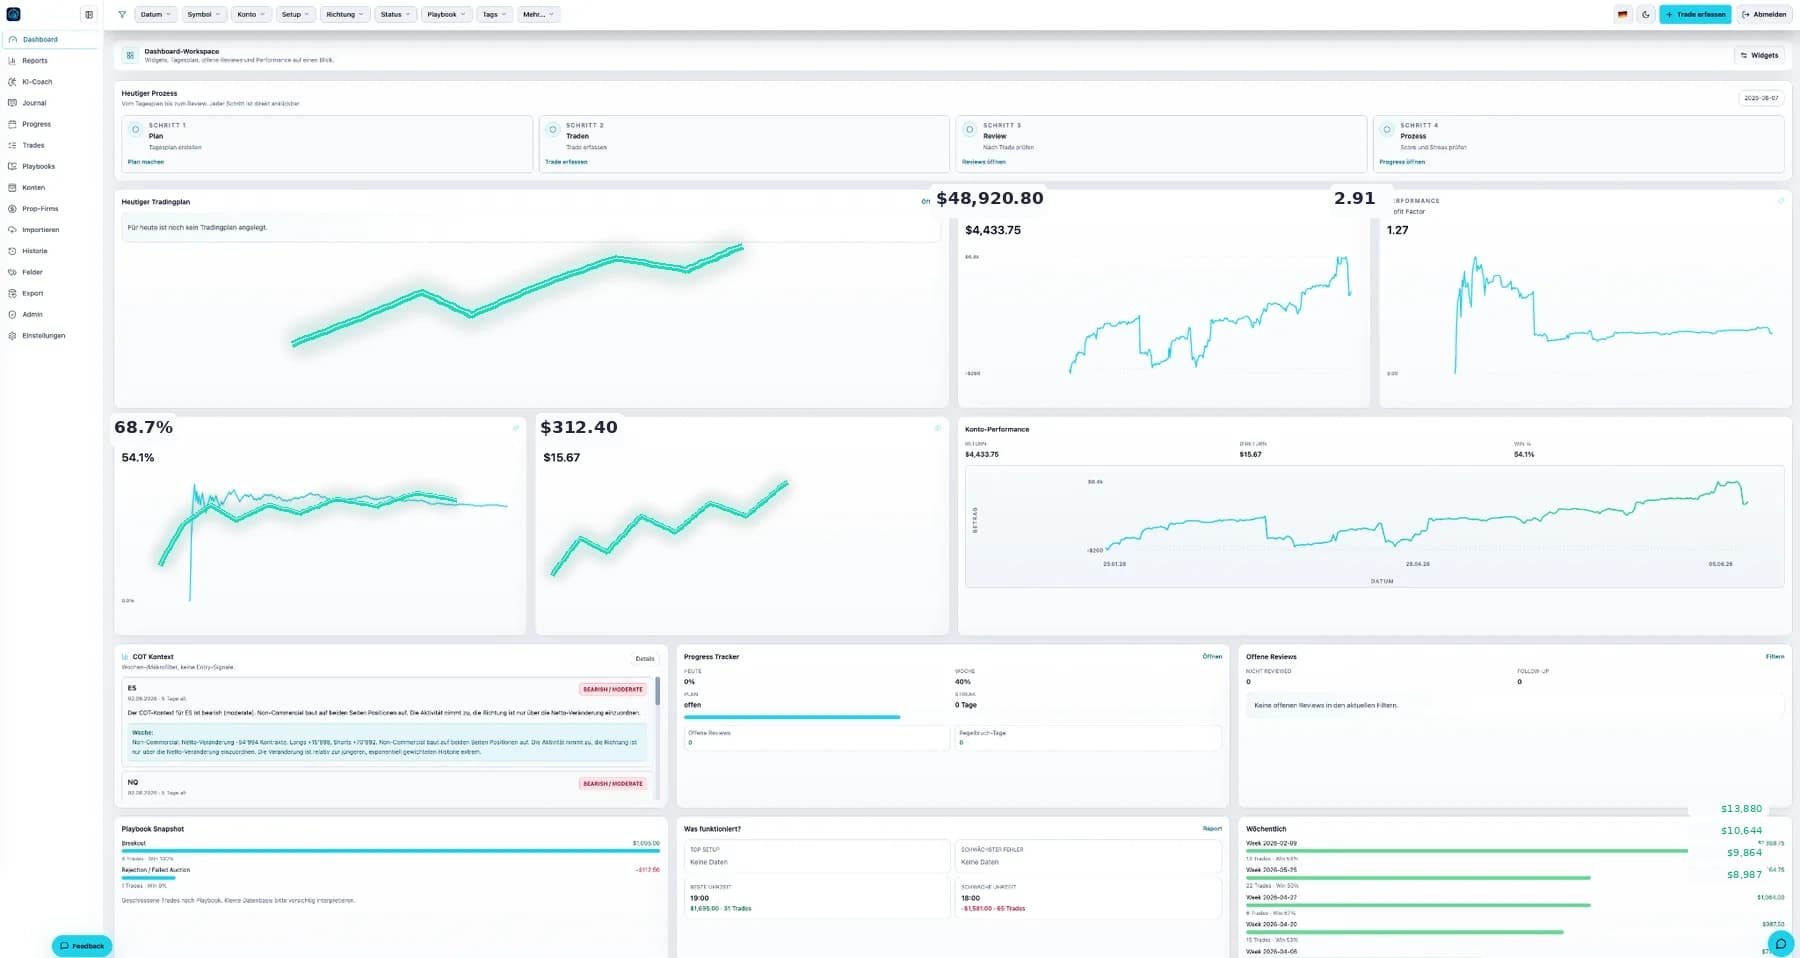Toggle dark mode with the moon icon
This screenshot has width=1800, height=958.
(1646, 14)
